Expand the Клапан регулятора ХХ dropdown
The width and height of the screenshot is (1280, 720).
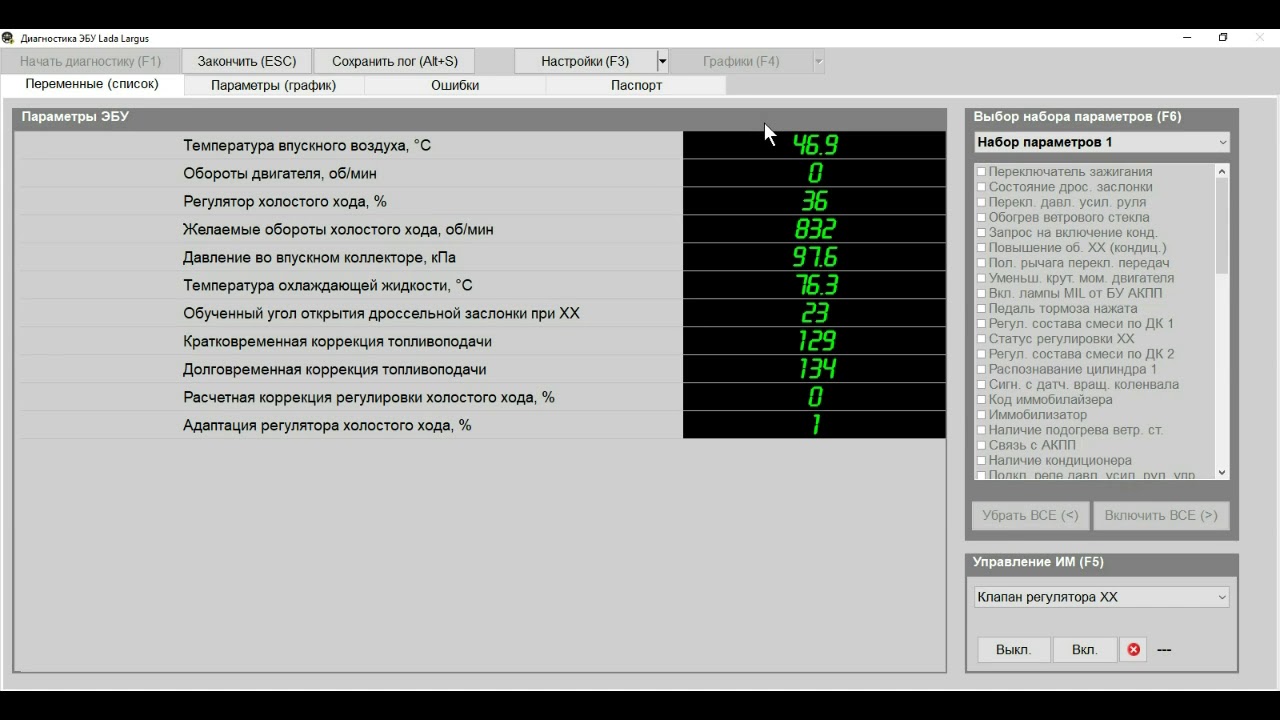1101,597
